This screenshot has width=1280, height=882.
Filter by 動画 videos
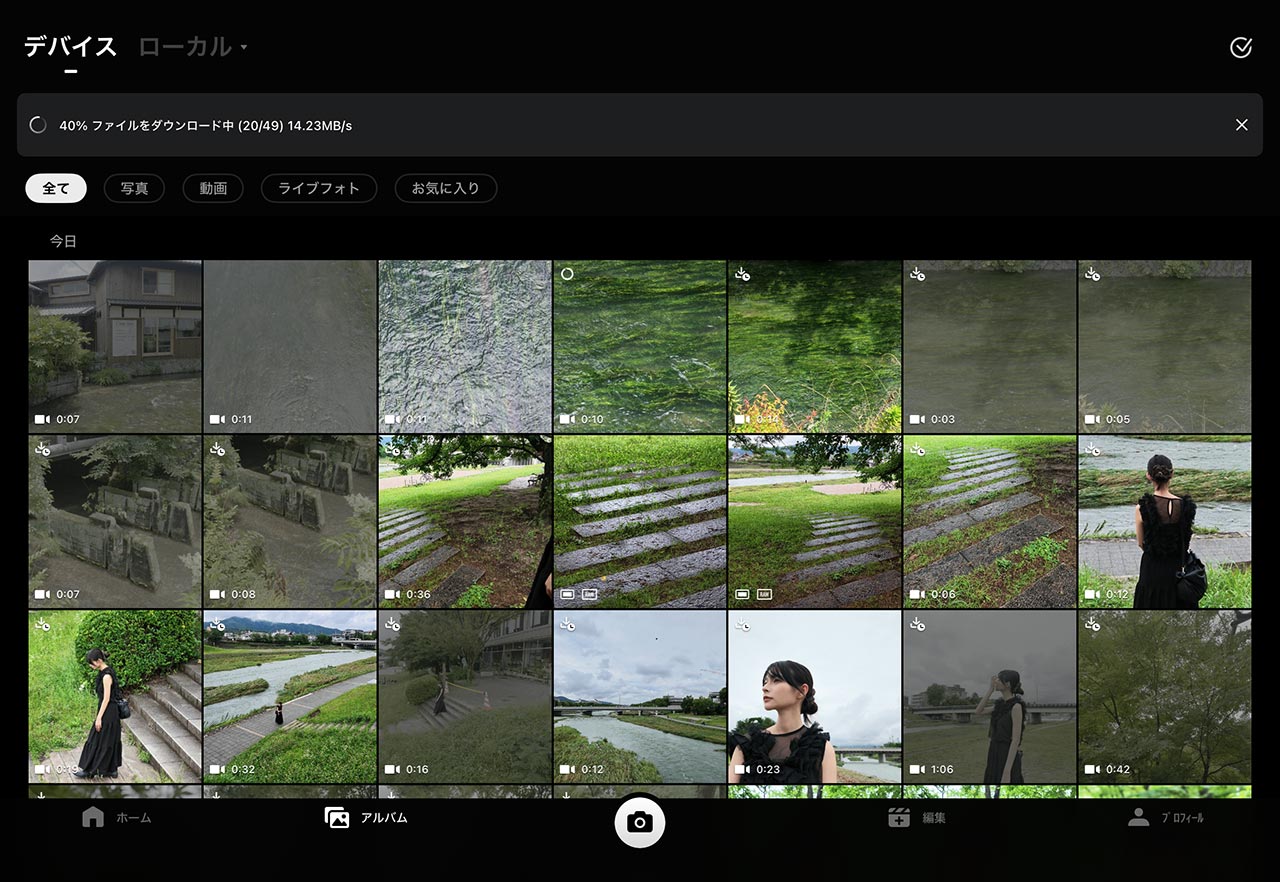213,188
